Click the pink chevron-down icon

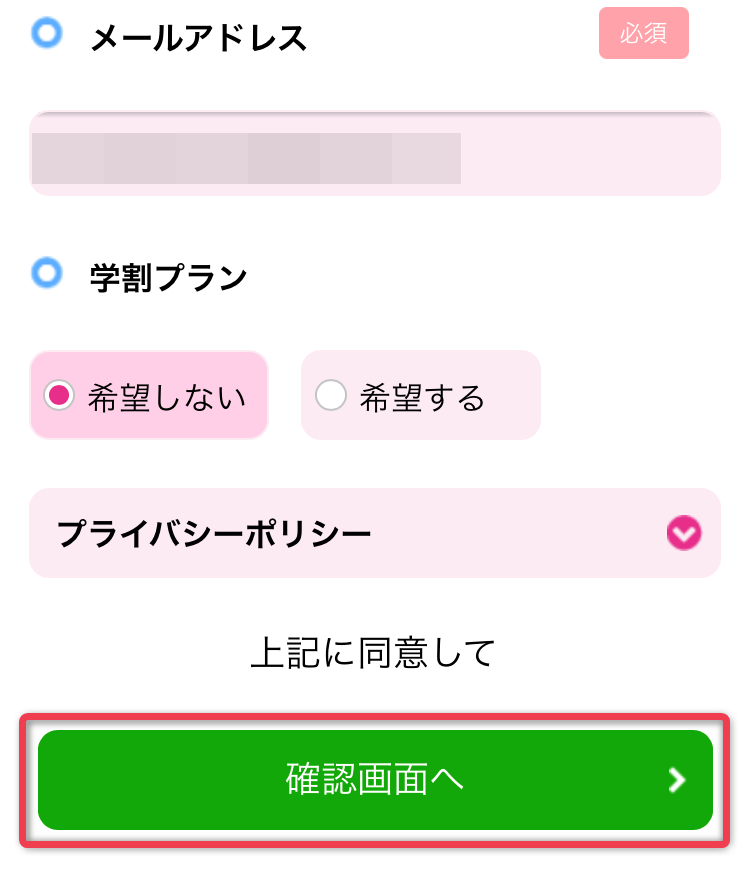[x=683, y=534]
